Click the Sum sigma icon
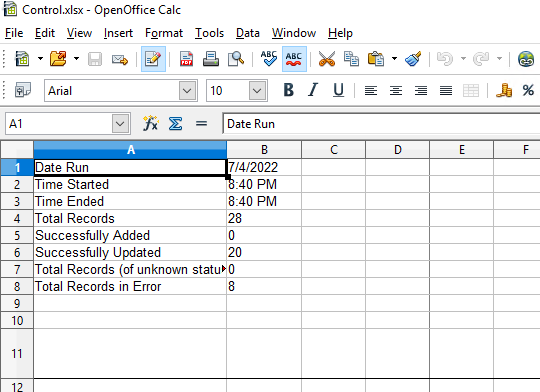 point(175,123)
